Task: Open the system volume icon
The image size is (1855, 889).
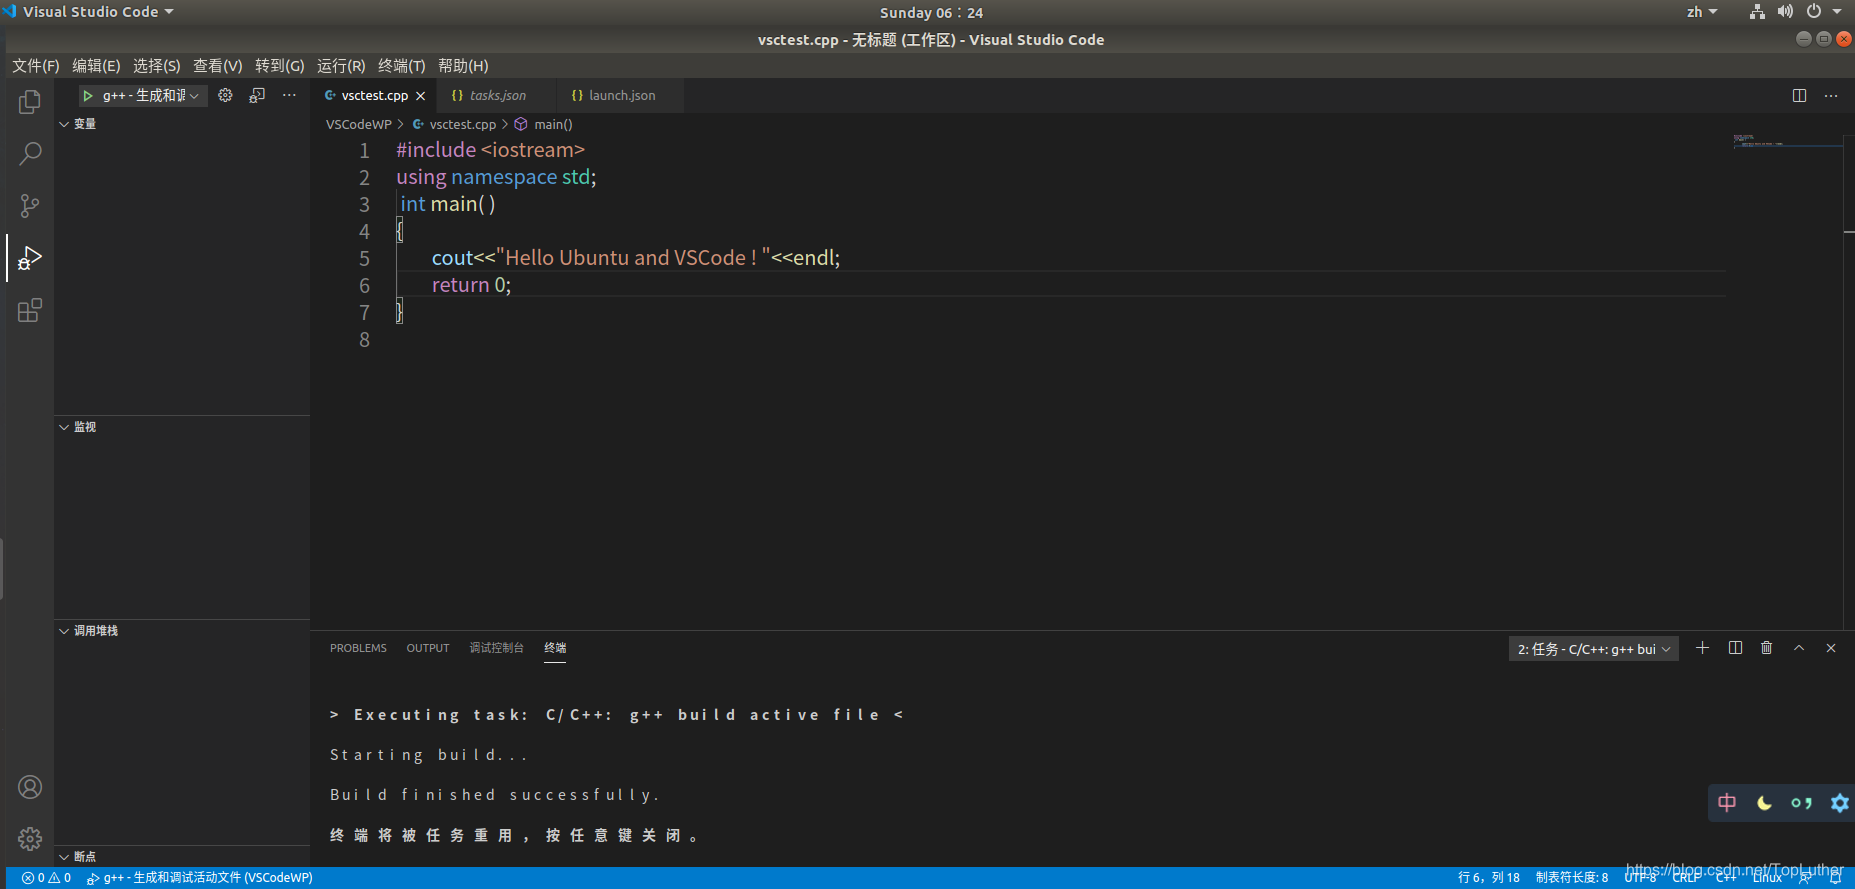Action: pos(1785,12)
